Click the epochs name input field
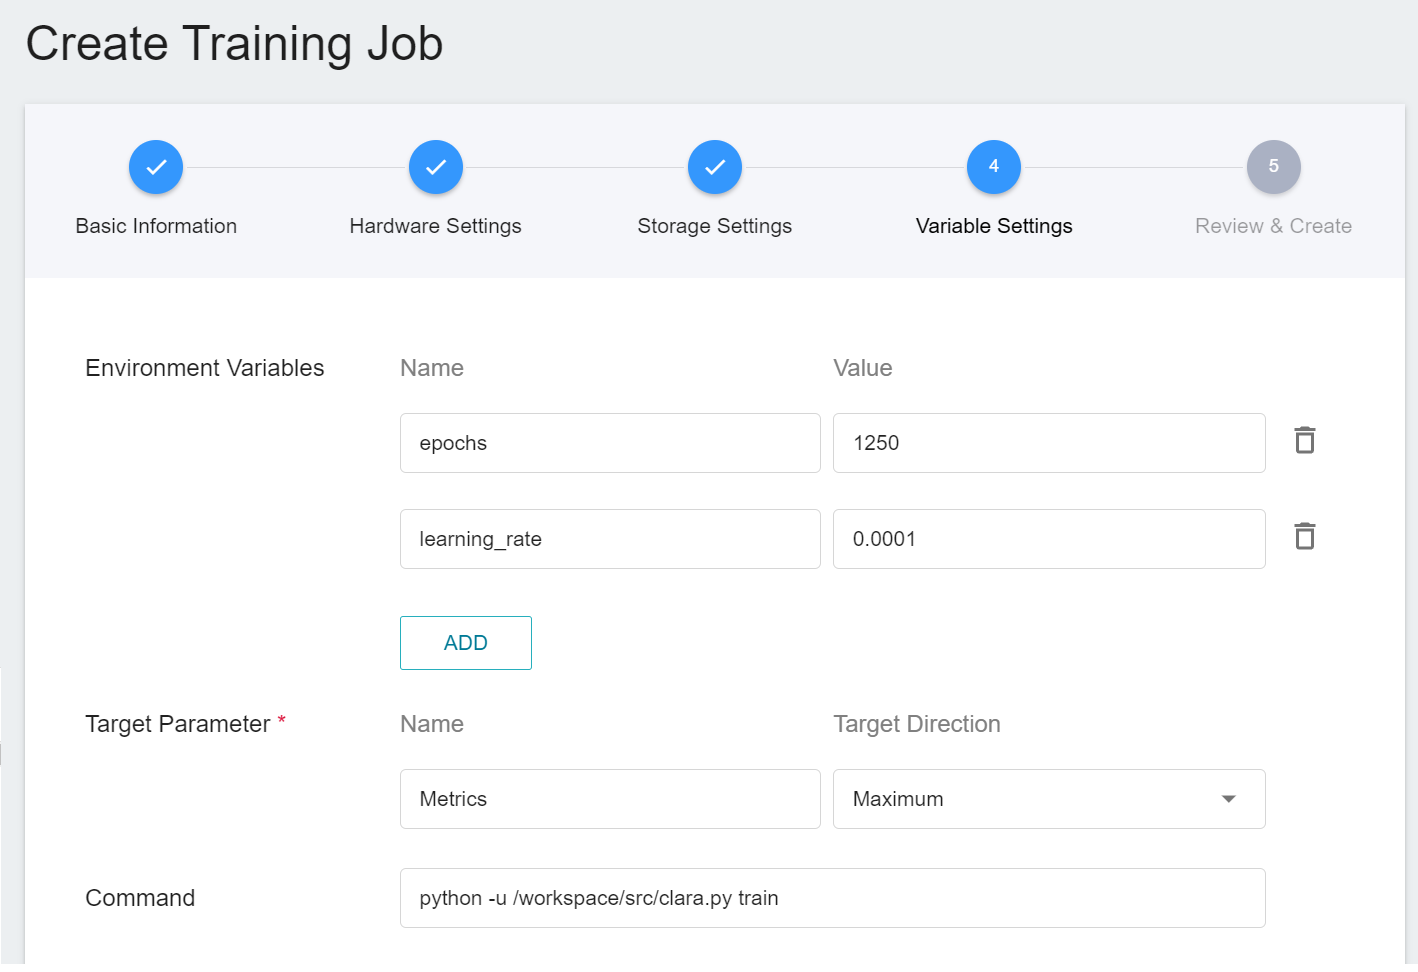 pyautogui.click(x=610, y=443)
